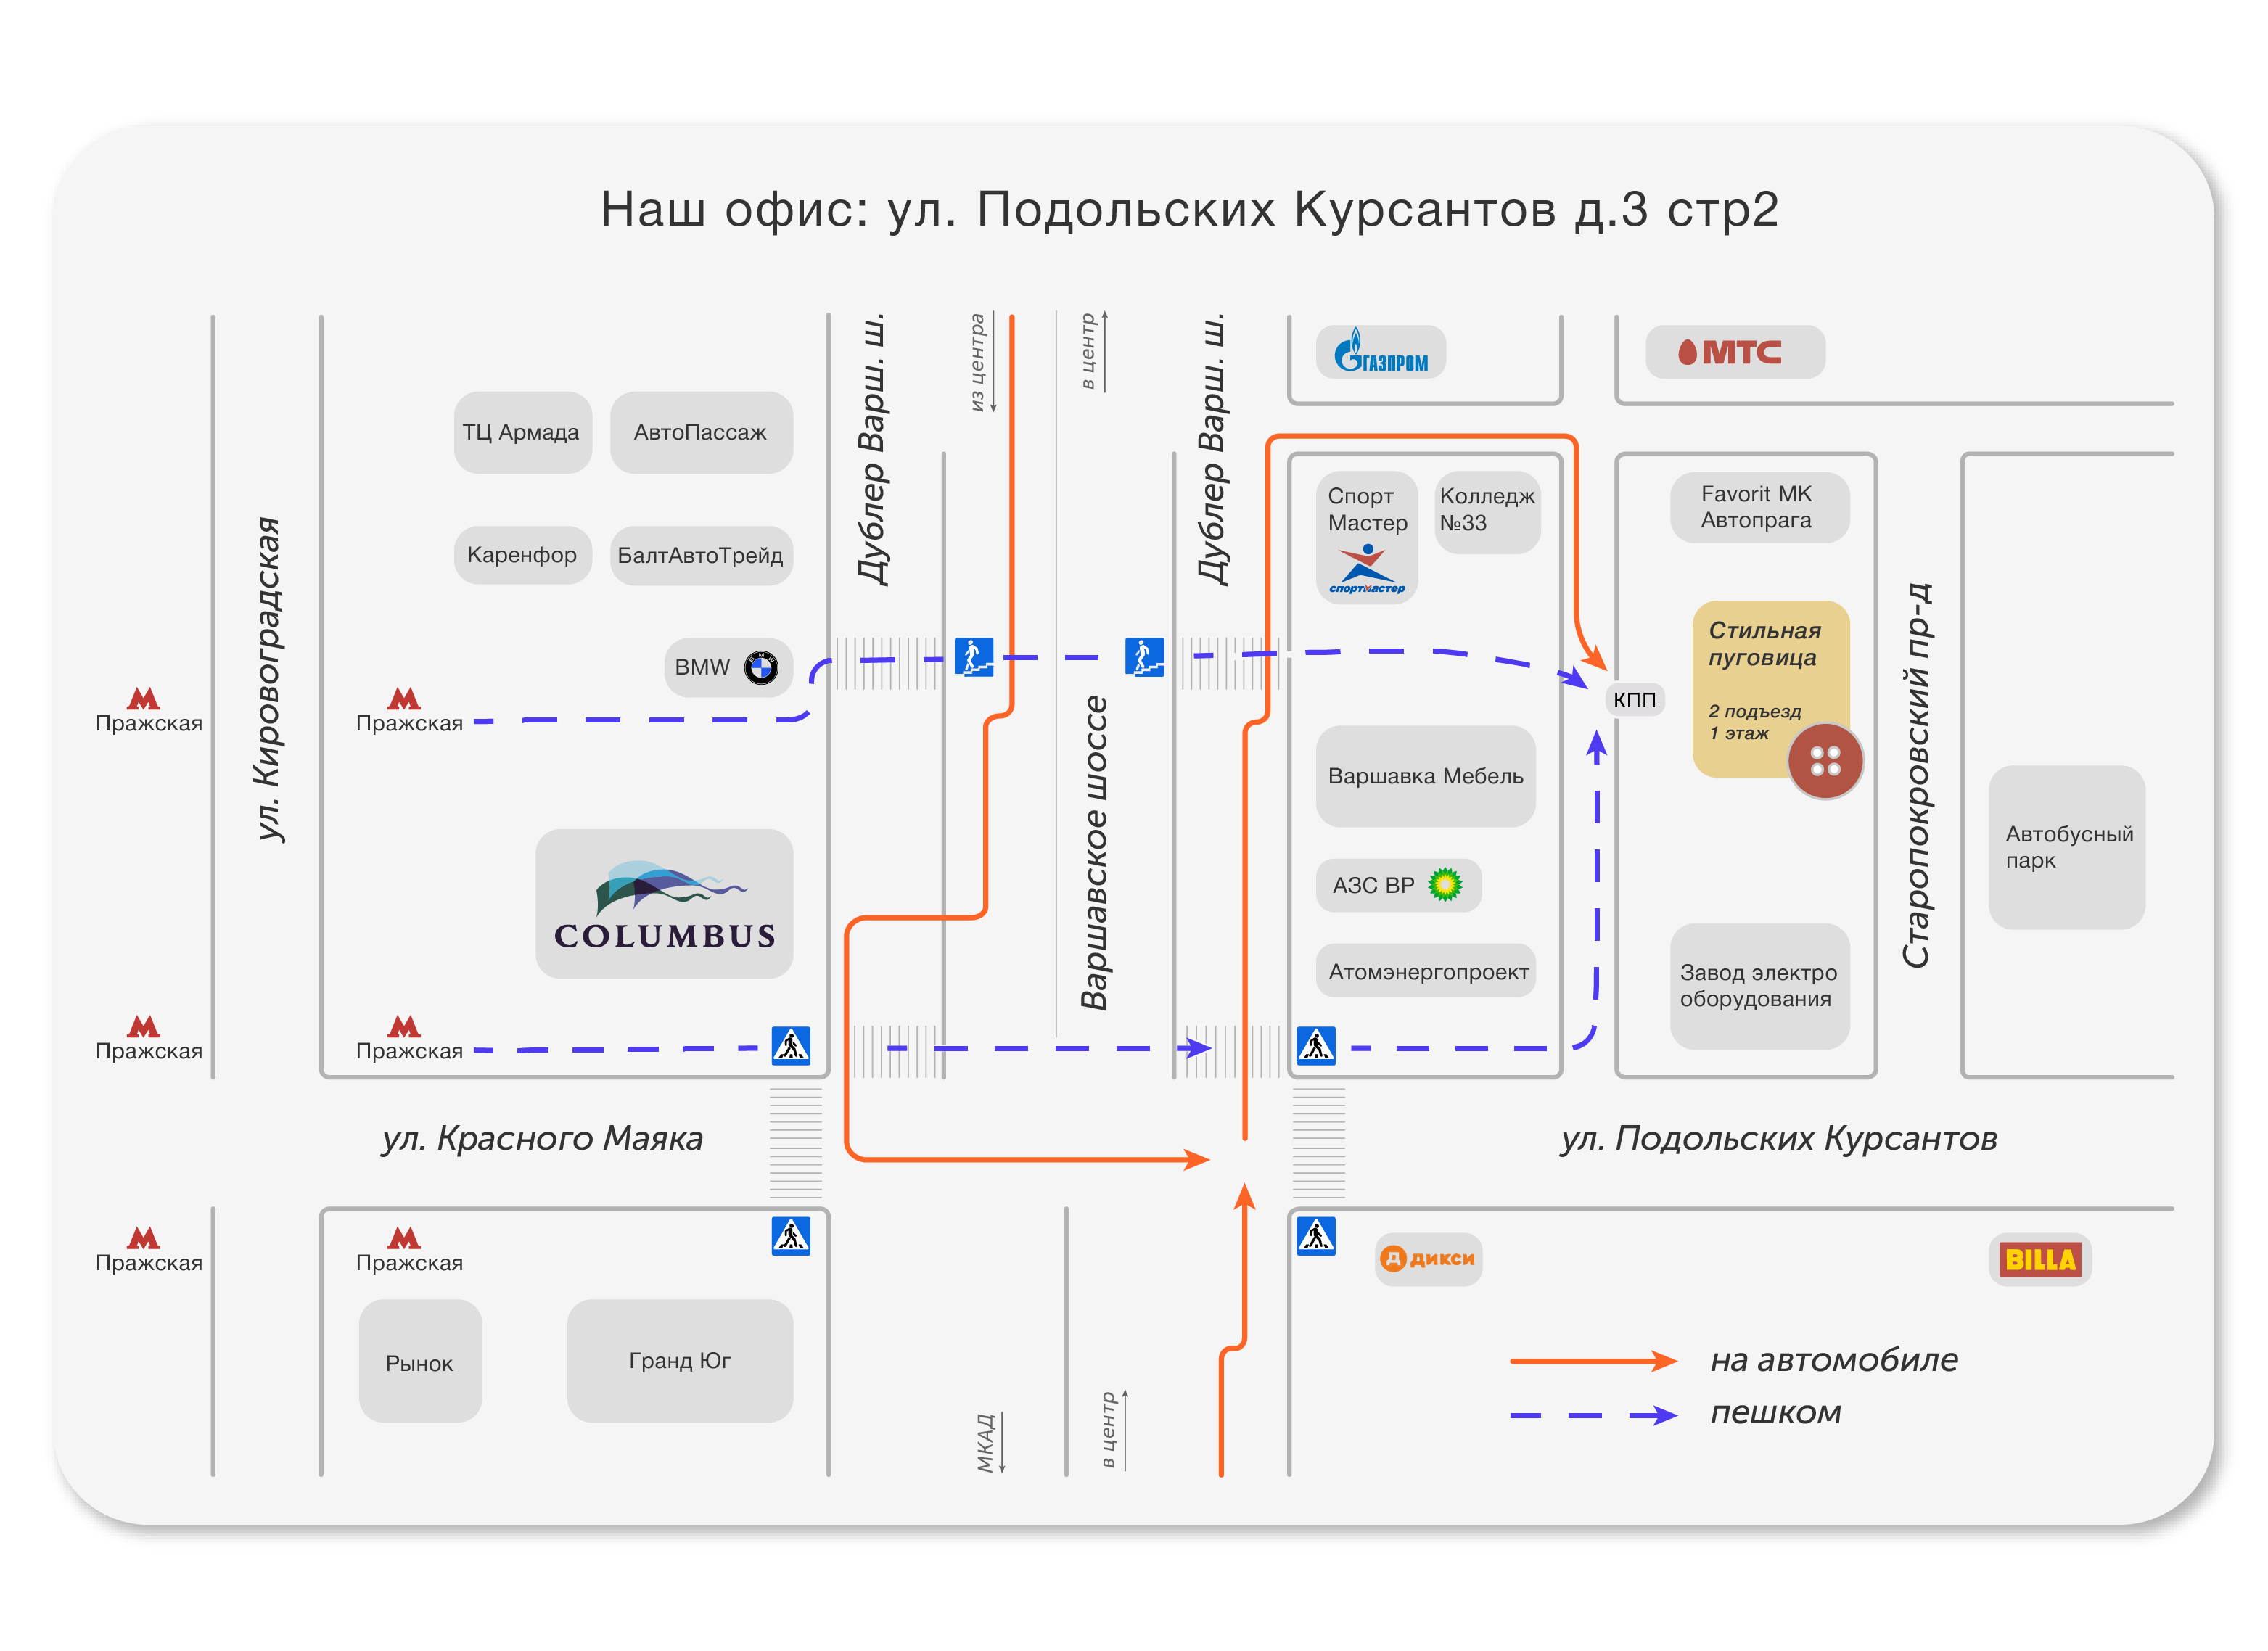Screen dimensions: 2268x1651
Task: Click the red button icon on office
Action: 1825,761
